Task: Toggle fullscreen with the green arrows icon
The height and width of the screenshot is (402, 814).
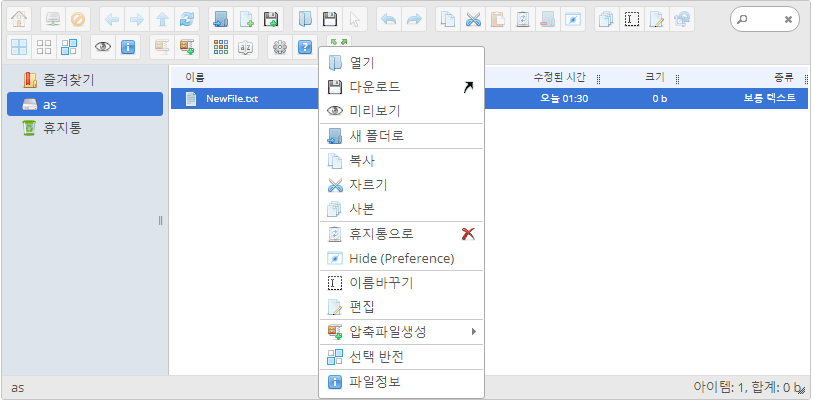Action: 338,41
